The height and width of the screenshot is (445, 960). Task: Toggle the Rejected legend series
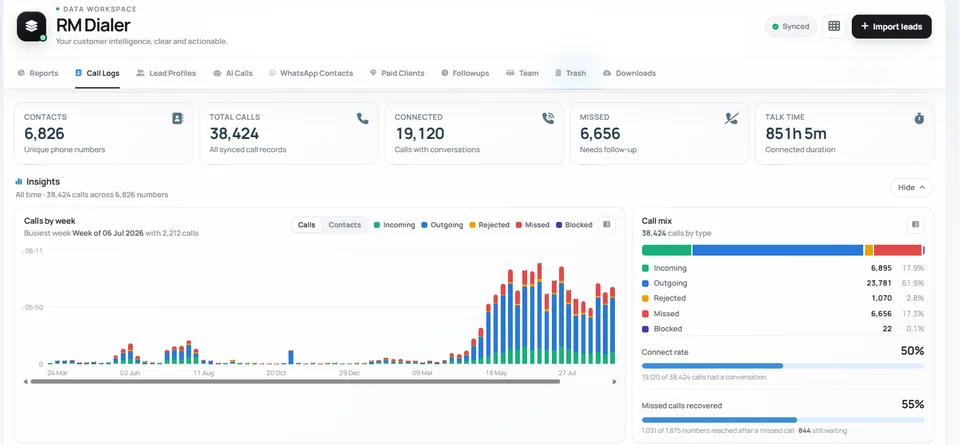(x=489, y=225)
